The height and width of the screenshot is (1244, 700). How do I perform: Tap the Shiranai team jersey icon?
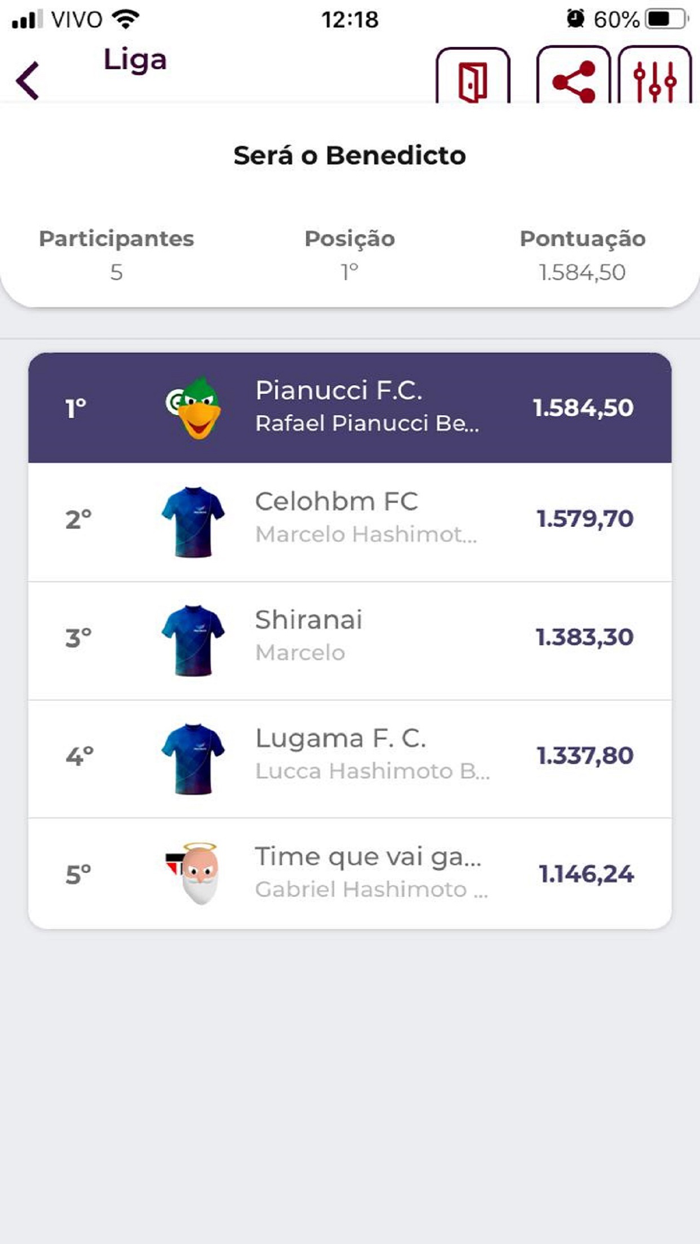193,638
